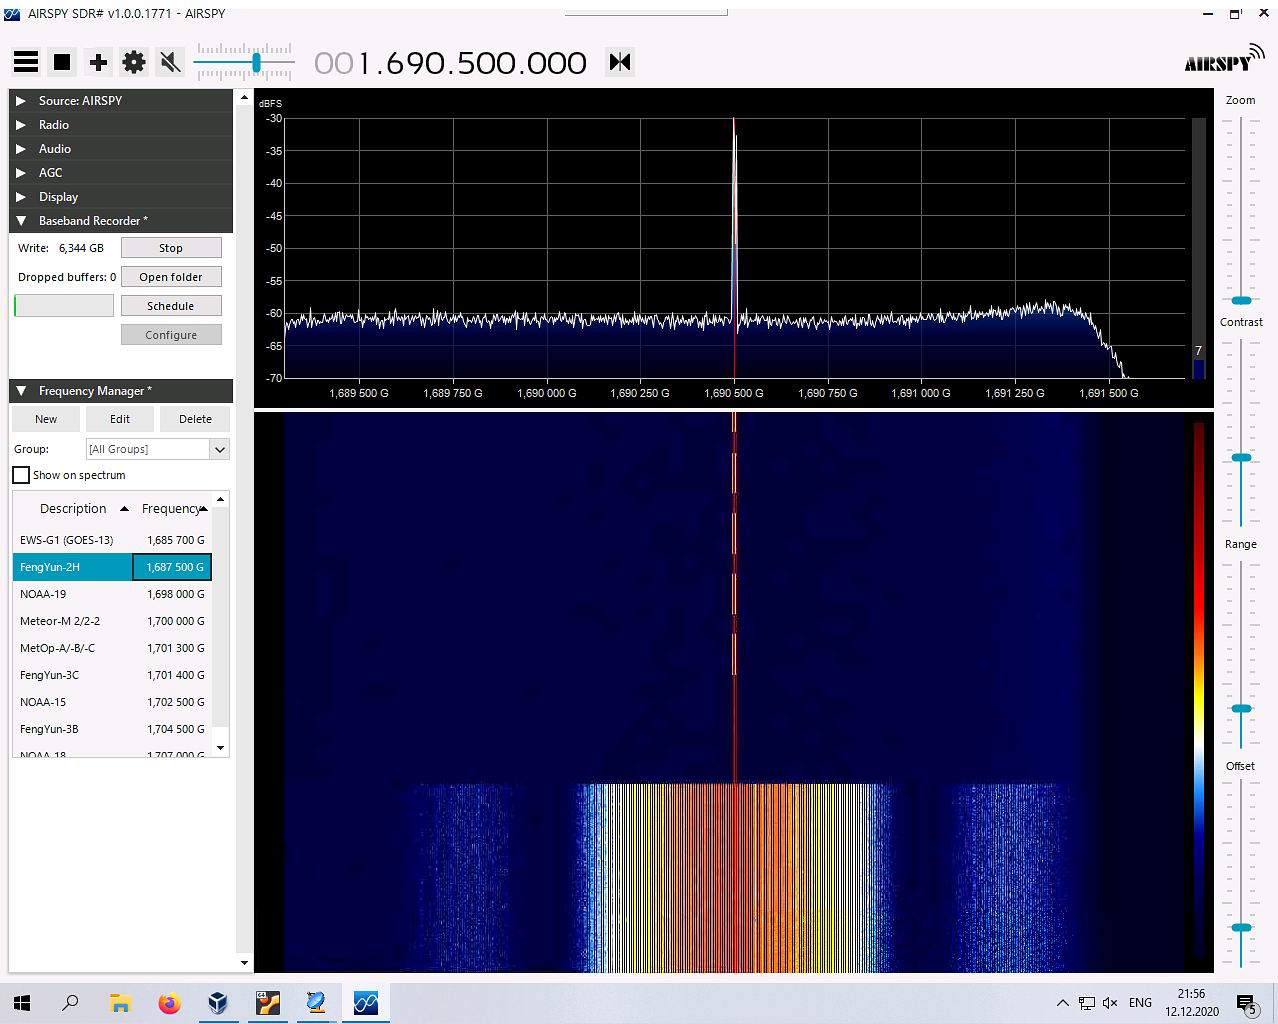
Task: Sort the list by Description column
Action: [x=73, y=508]
